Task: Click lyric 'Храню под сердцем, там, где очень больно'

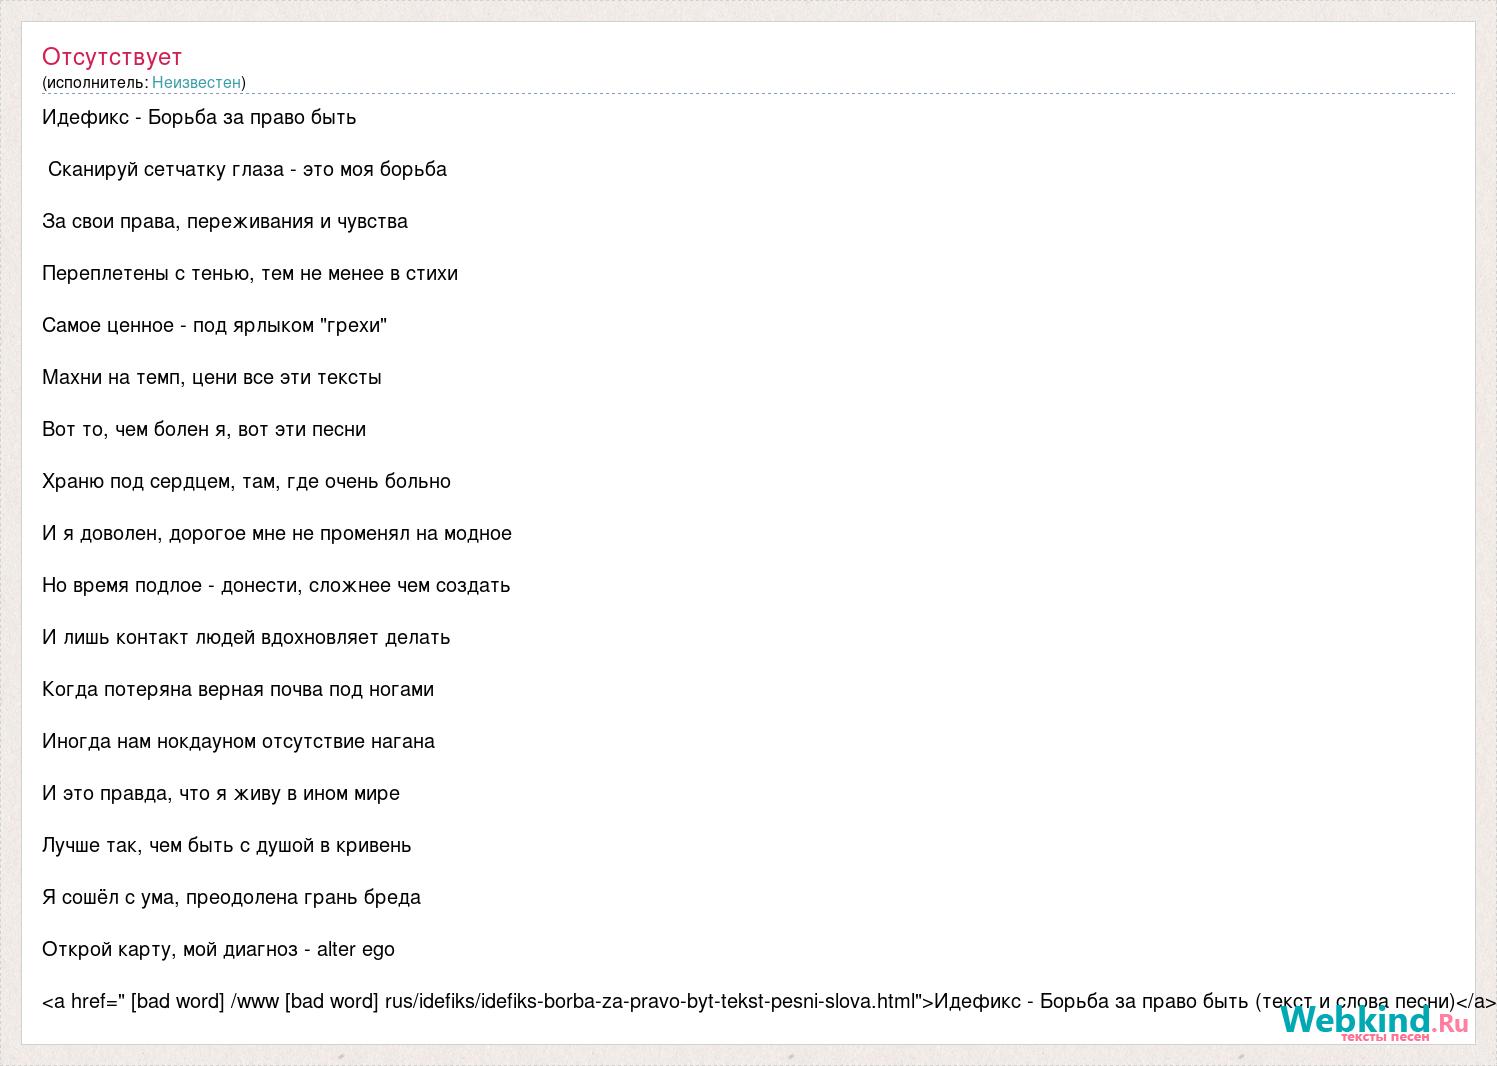Action: tap(246, 481)
